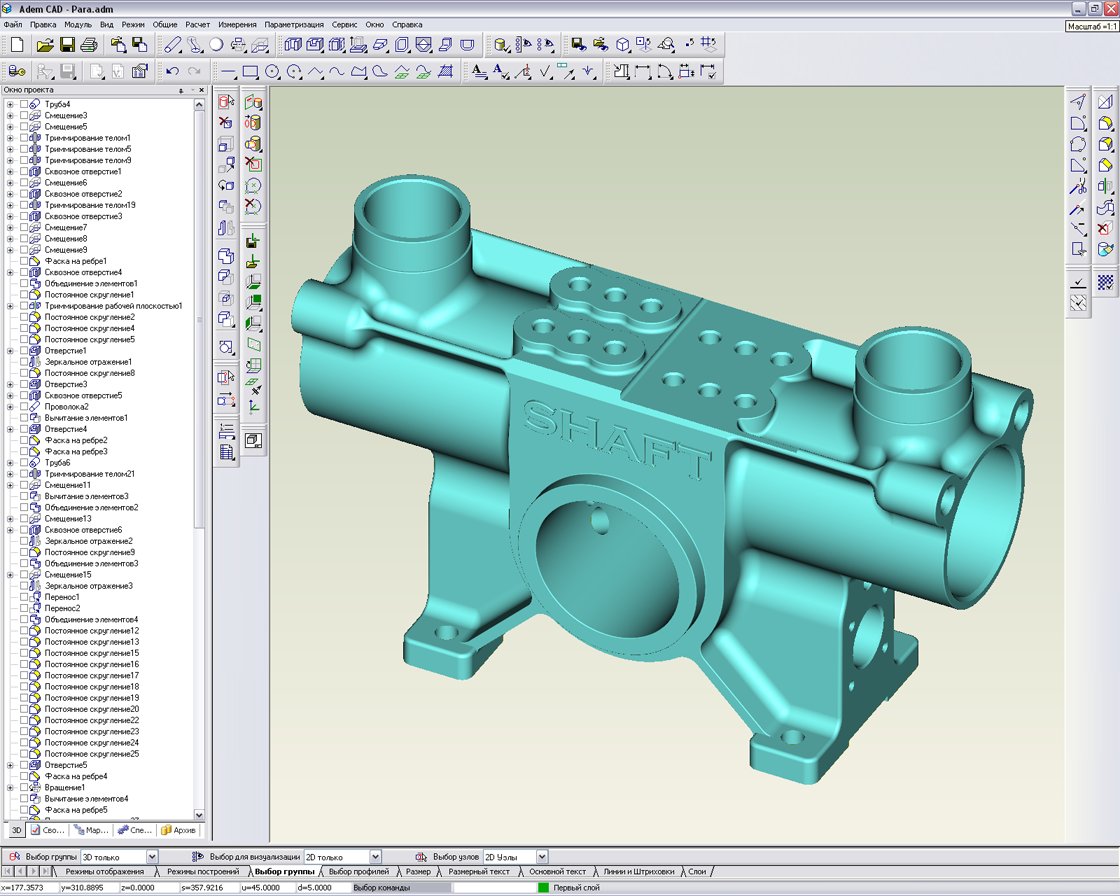Screen dimensions: 1120x896
Task: Click the Print icon in toolbar
Action: (x=89, y=45)
